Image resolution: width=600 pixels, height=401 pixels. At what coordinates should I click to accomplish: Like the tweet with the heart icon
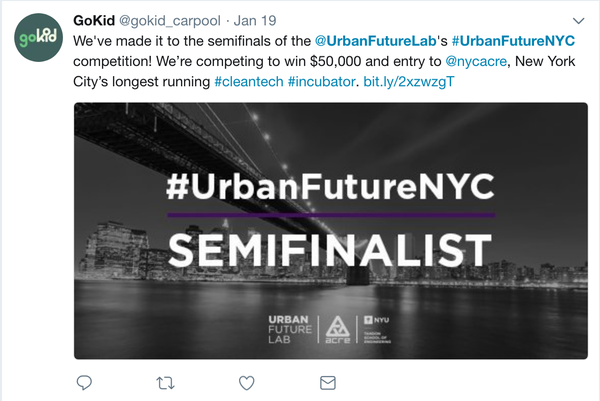(246, 383)
